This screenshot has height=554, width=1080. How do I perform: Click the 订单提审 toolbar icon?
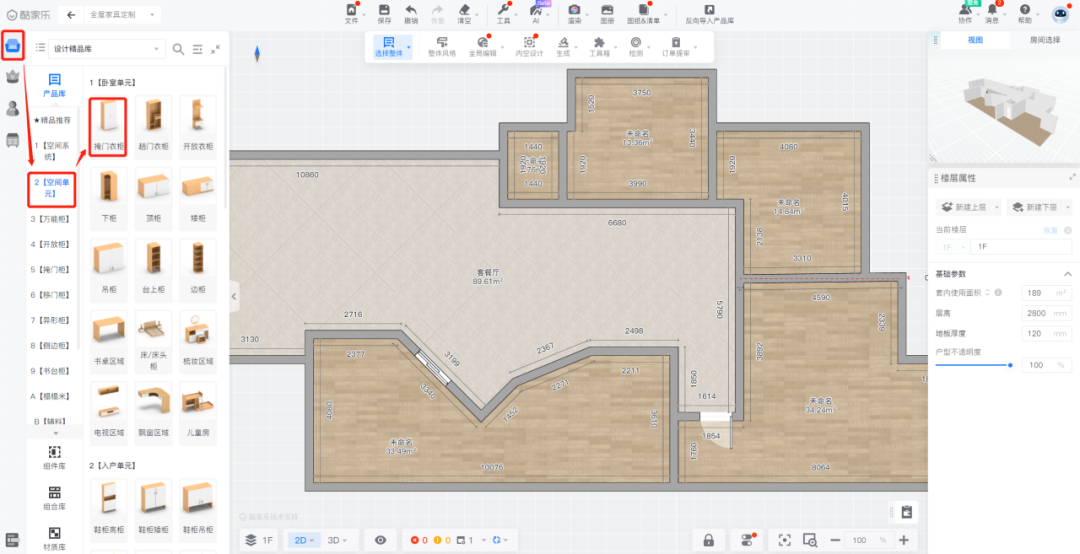point(676,47)
